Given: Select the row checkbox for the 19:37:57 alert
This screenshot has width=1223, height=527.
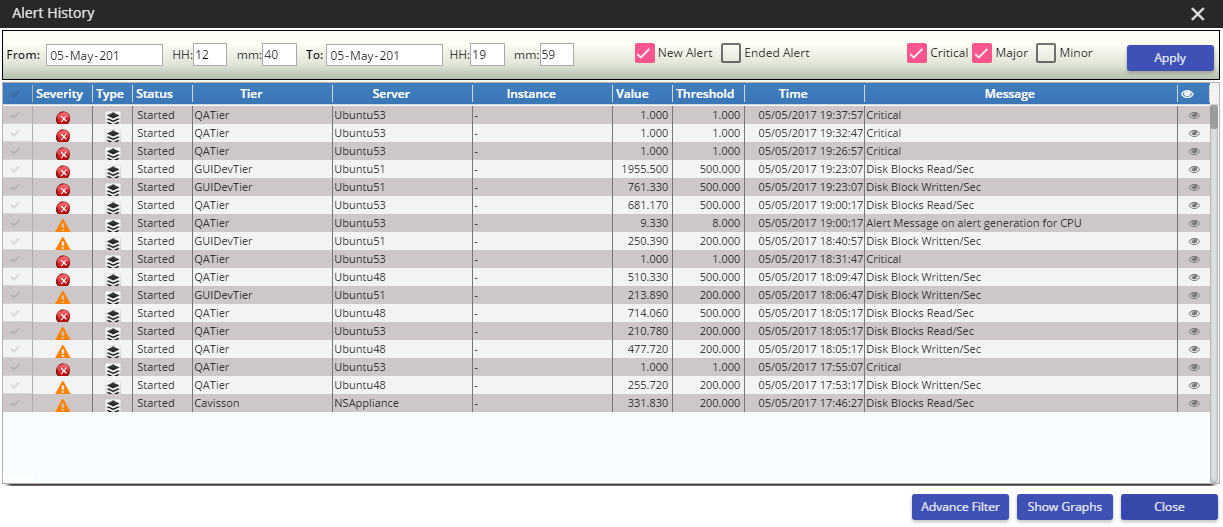Looking at the screenshot, I should (x=15, y=116).
